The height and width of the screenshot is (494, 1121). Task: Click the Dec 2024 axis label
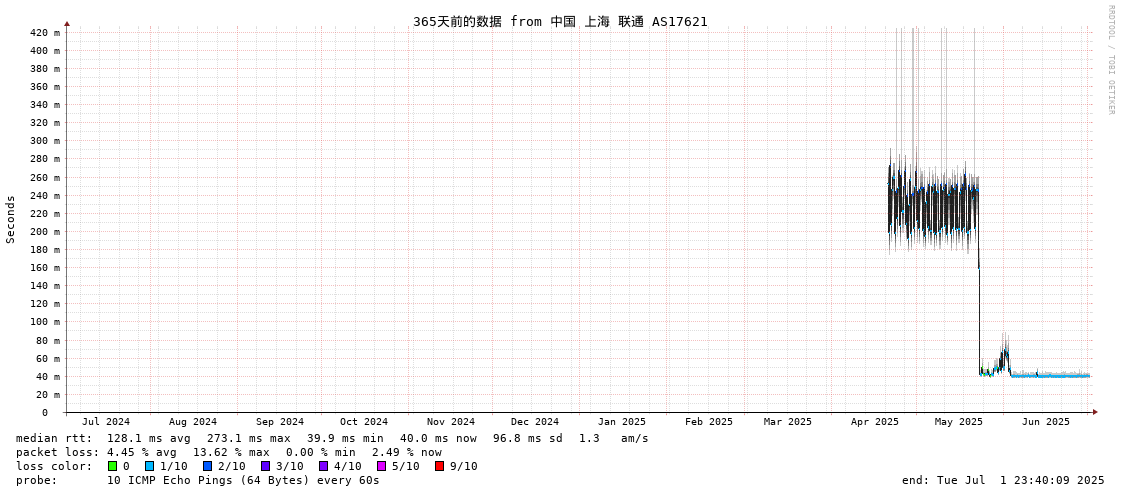(x=535, y=422)
